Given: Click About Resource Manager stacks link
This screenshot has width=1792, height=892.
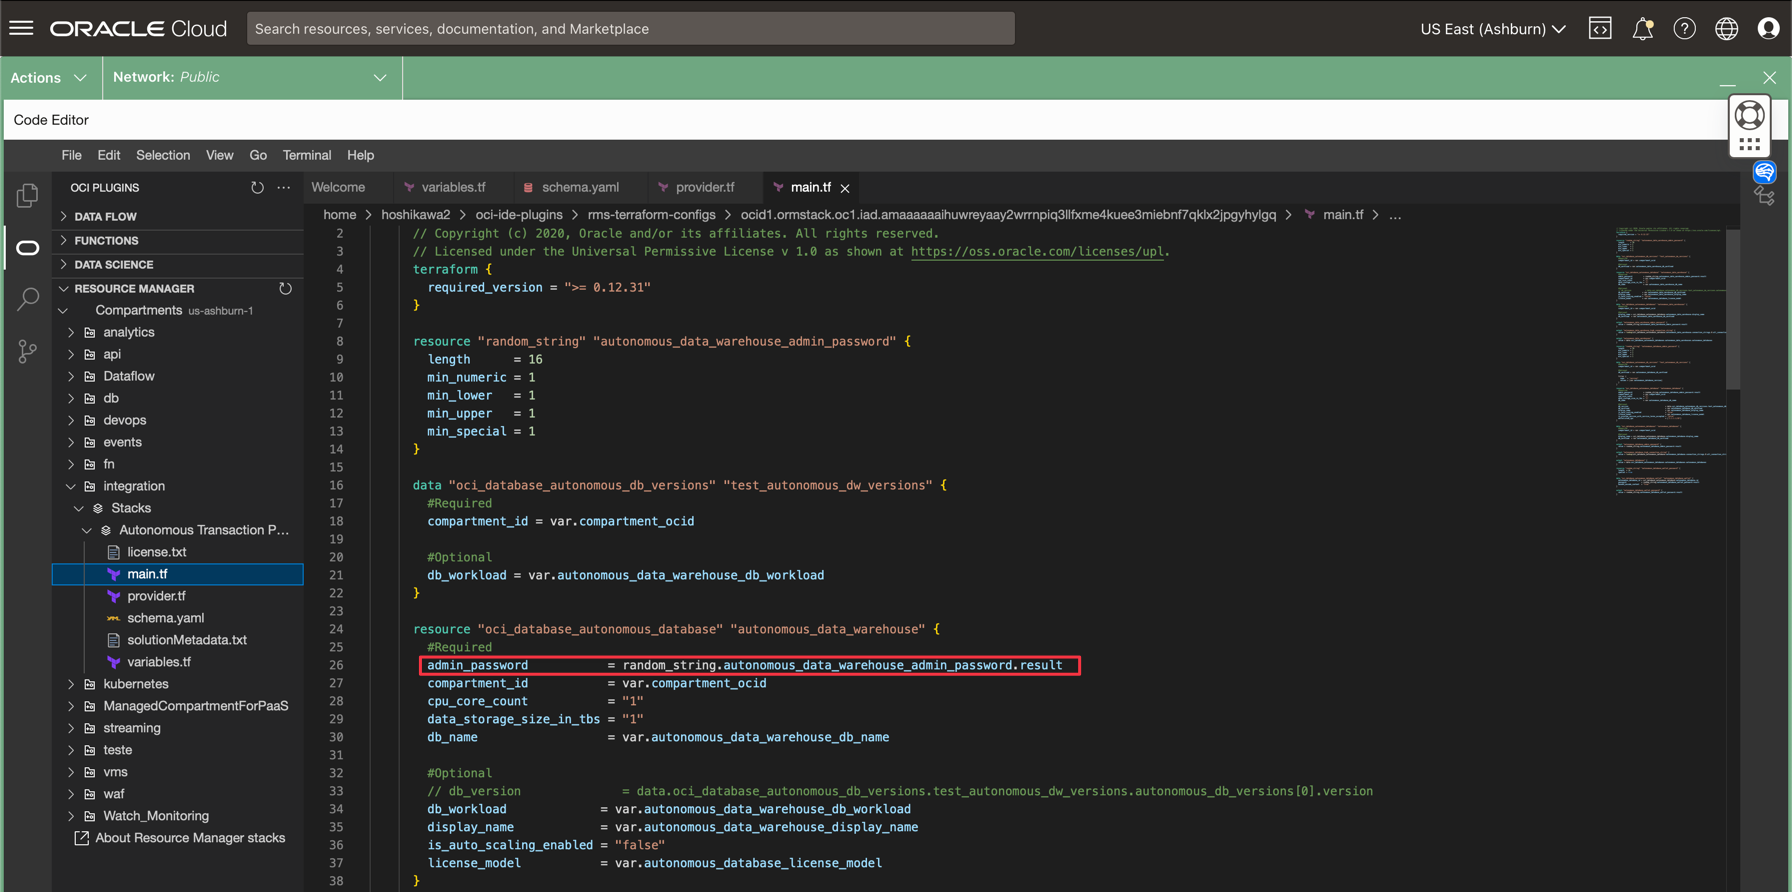Looking at the screenshot, I should 189,838.
